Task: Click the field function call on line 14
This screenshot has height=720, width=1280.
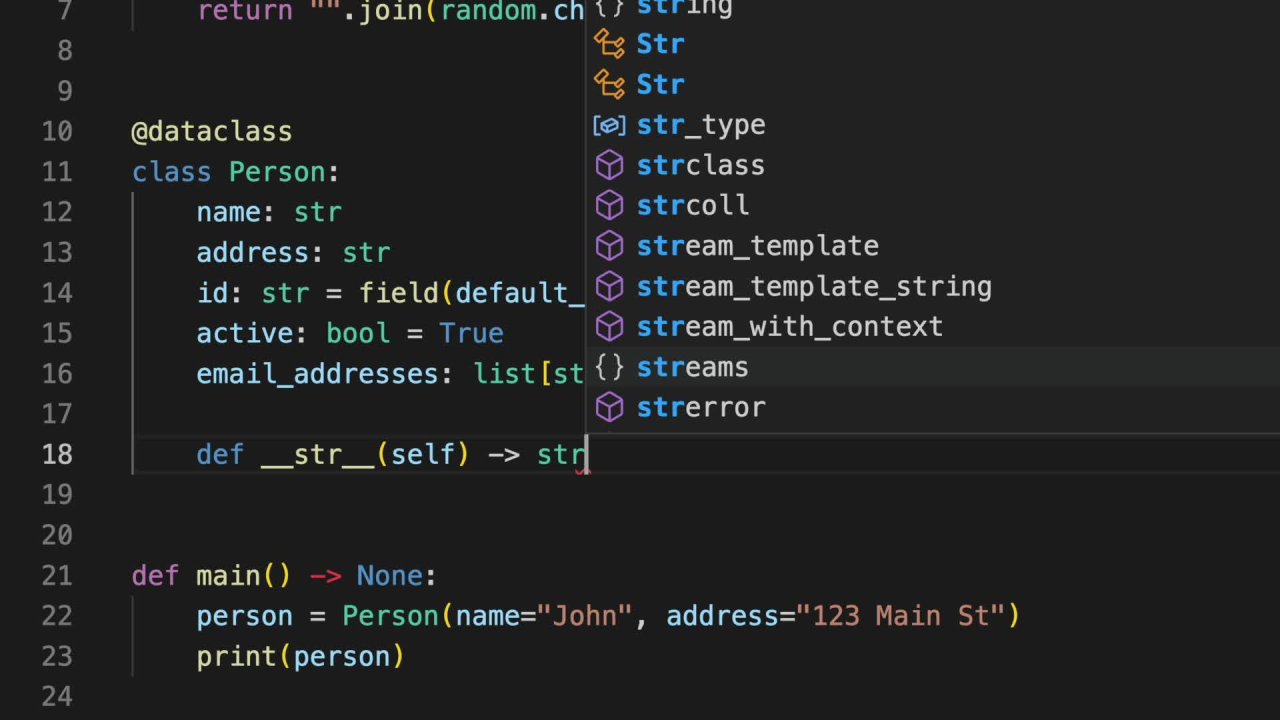Action: pos(398,293)
